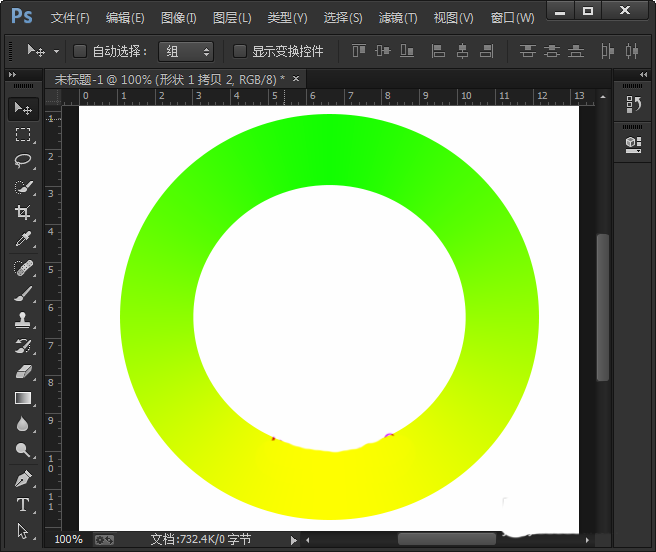Click the vertical scrollbar thumb
This screenshot has height=552, width=656.
pyautogui.click(x=603, y=307)
